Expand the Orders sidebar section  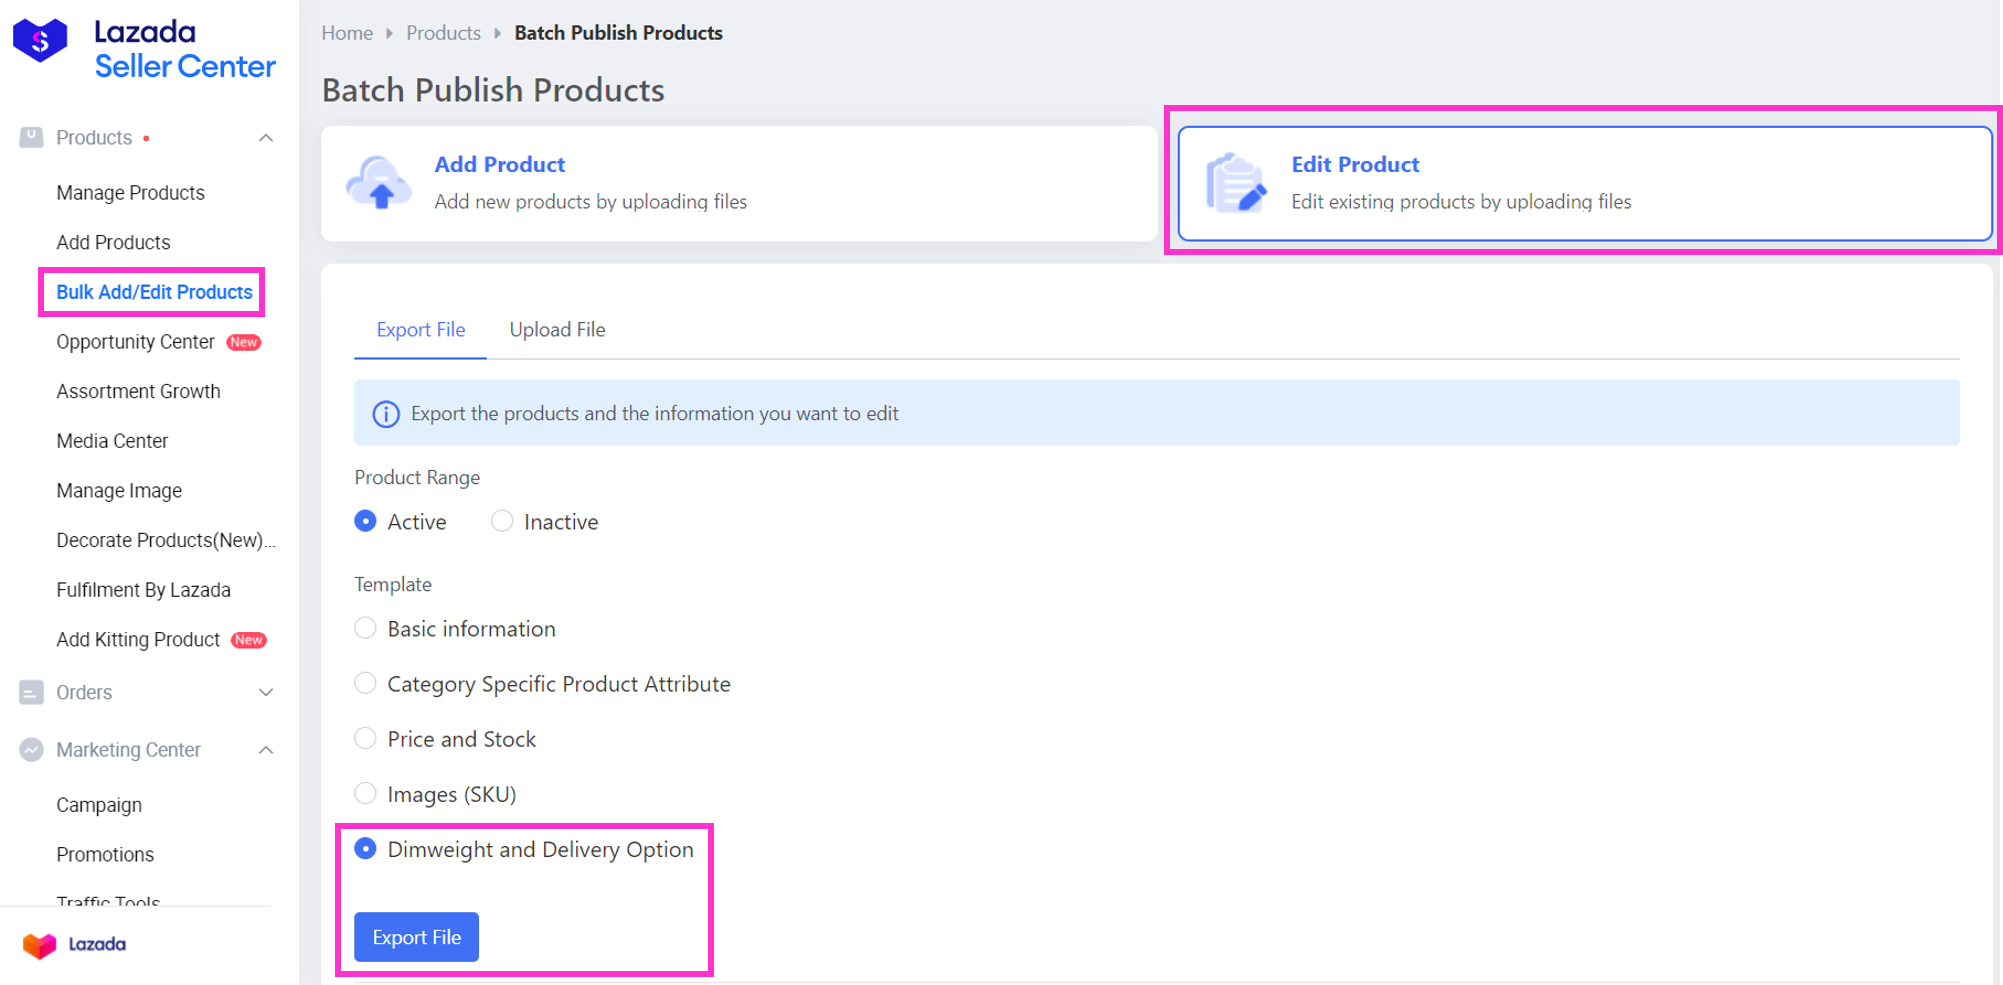click(266, 692)
